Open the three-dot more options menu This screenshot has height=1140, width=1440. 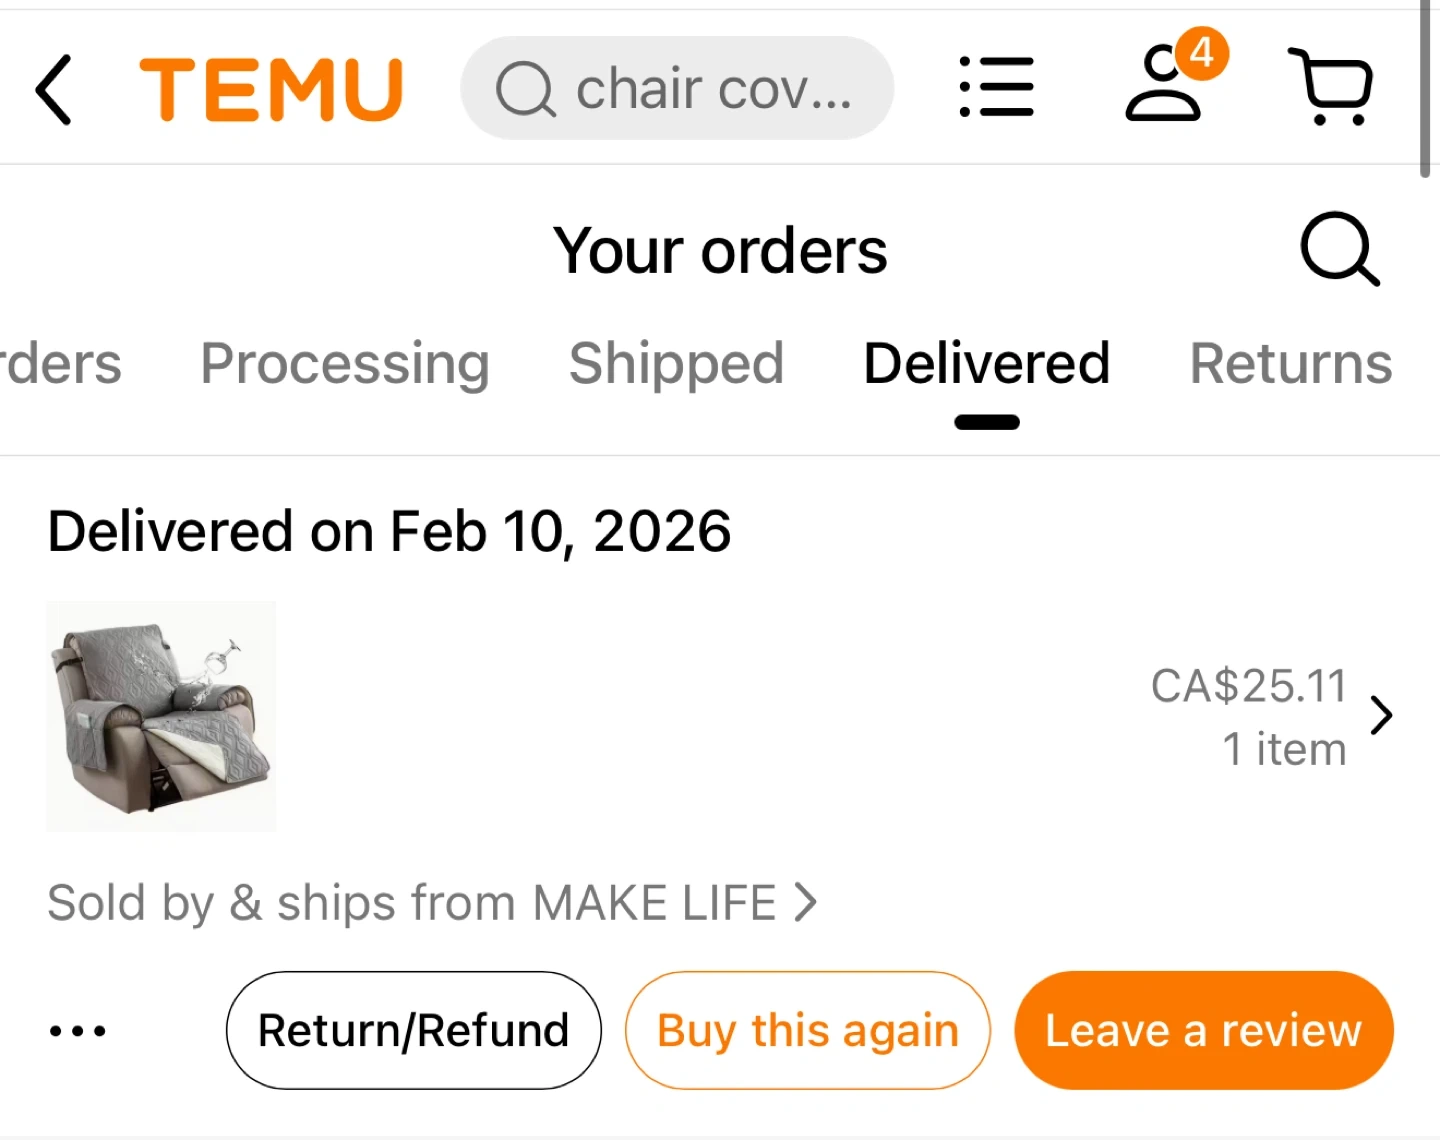click(78, 1031)
